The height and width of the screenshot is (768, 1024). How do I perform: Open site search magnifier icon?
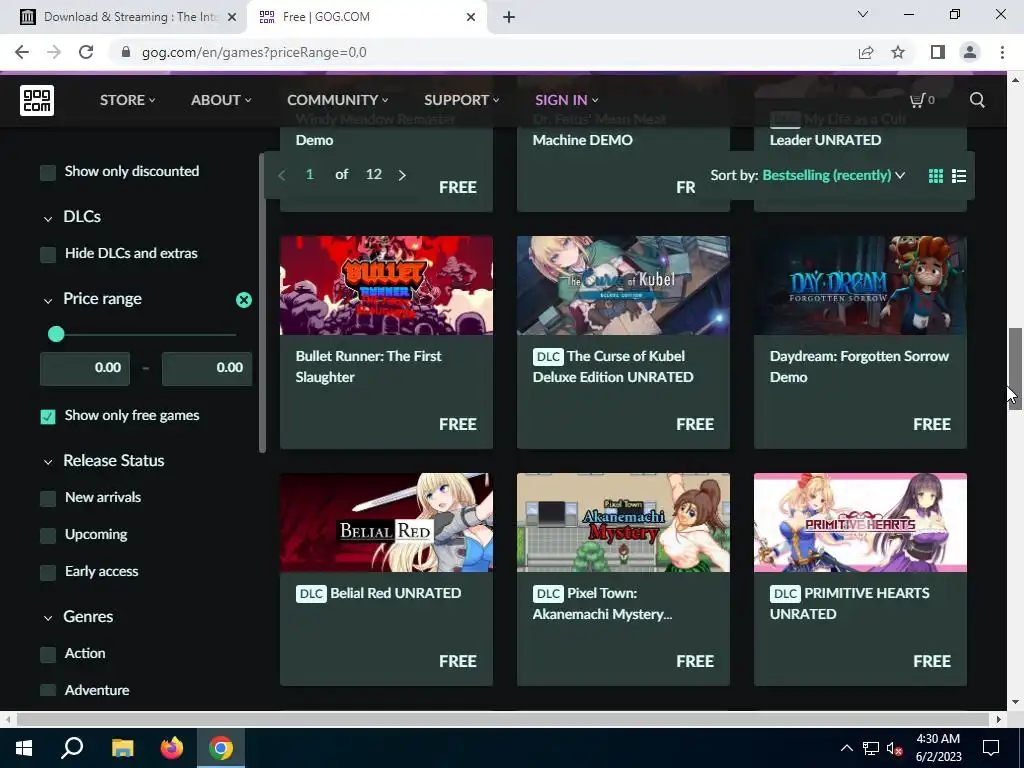coord(977,100)
